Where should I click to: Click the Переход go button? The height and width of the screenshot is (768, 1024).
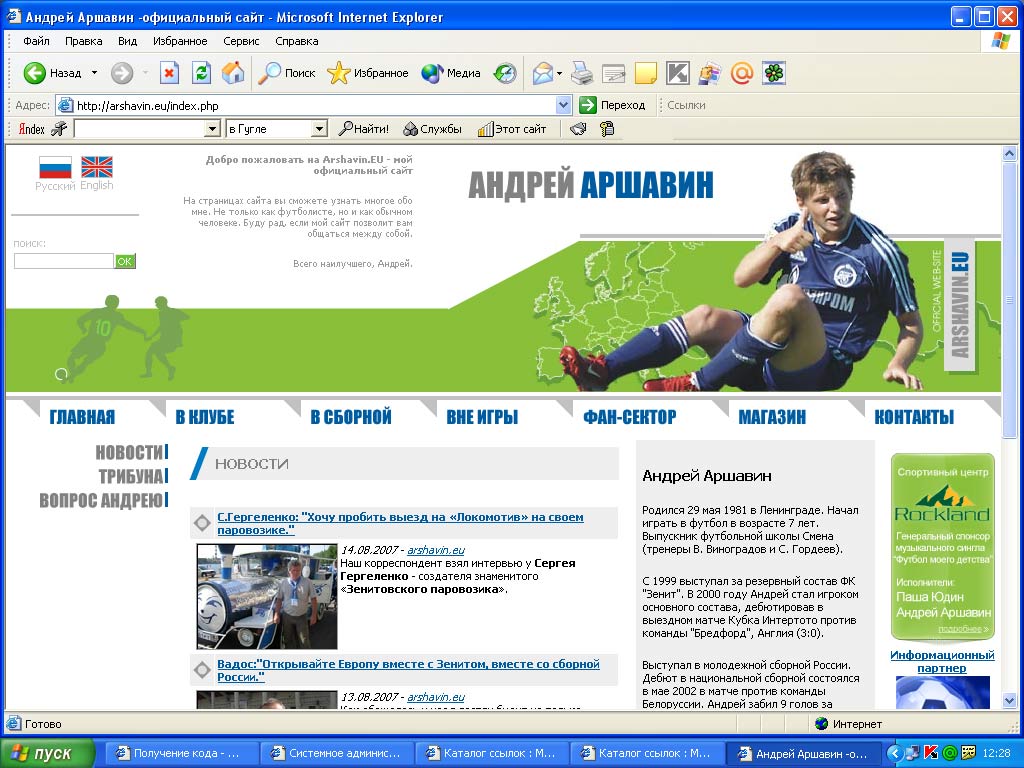613,105
